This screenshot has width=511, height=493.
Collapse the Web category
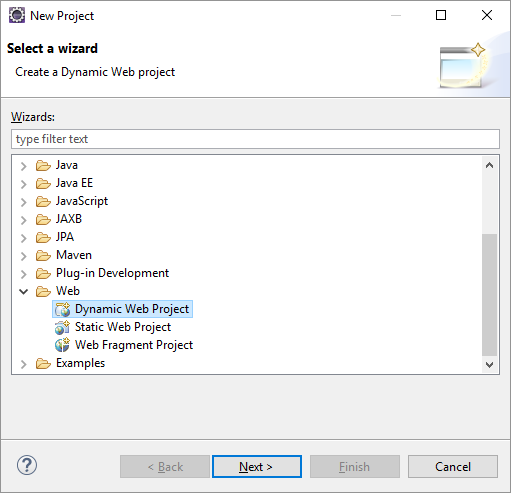pos(24,292)
